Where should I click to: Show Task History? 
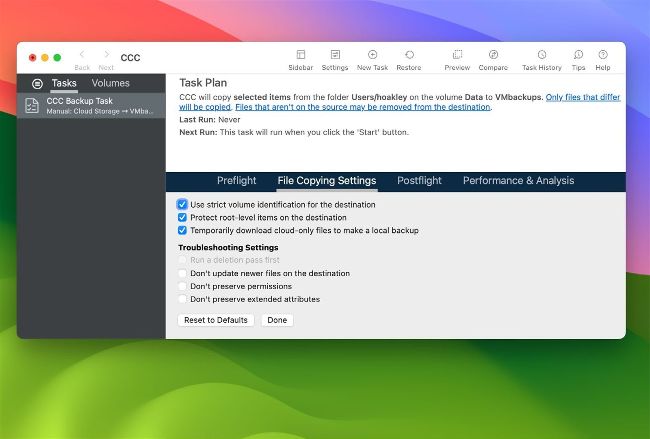tap(541, 55)
